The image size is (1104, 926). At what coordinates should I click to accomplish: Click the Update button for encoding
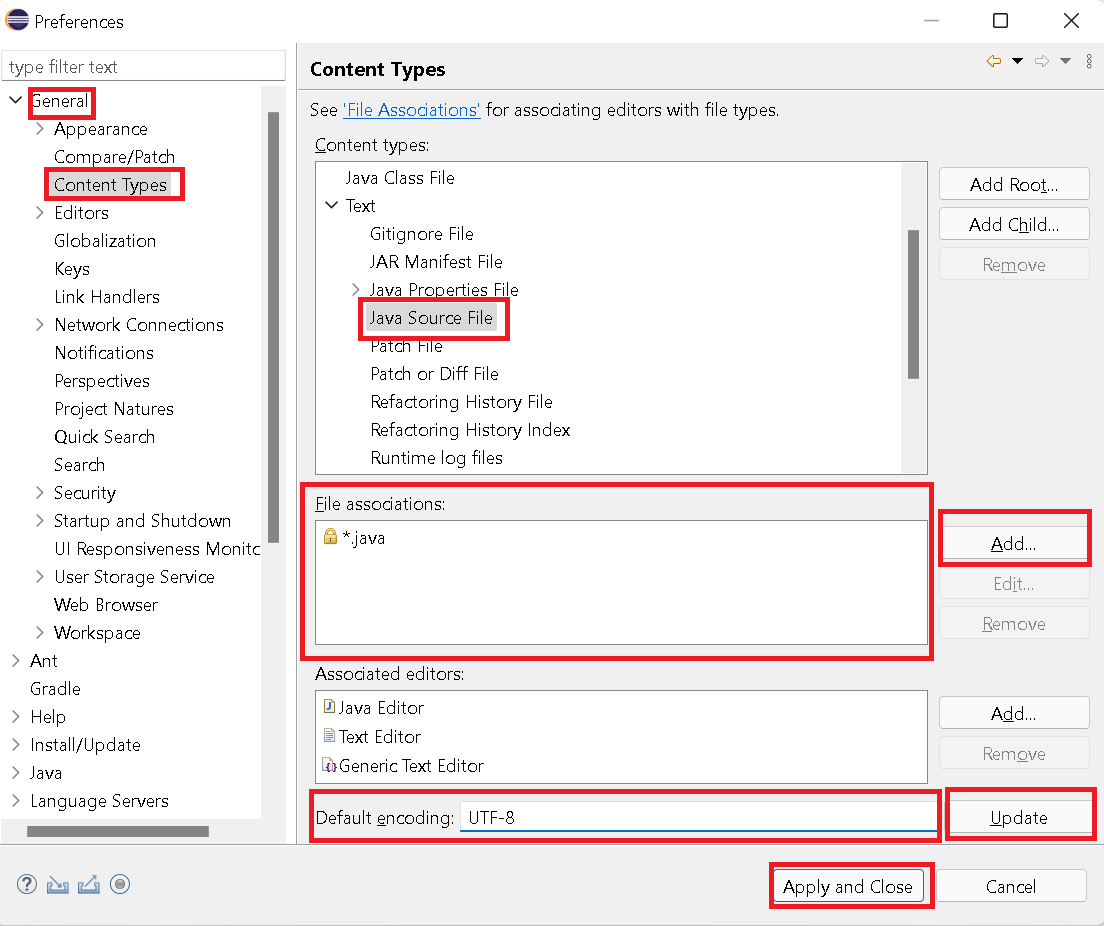coord(1018,818)
